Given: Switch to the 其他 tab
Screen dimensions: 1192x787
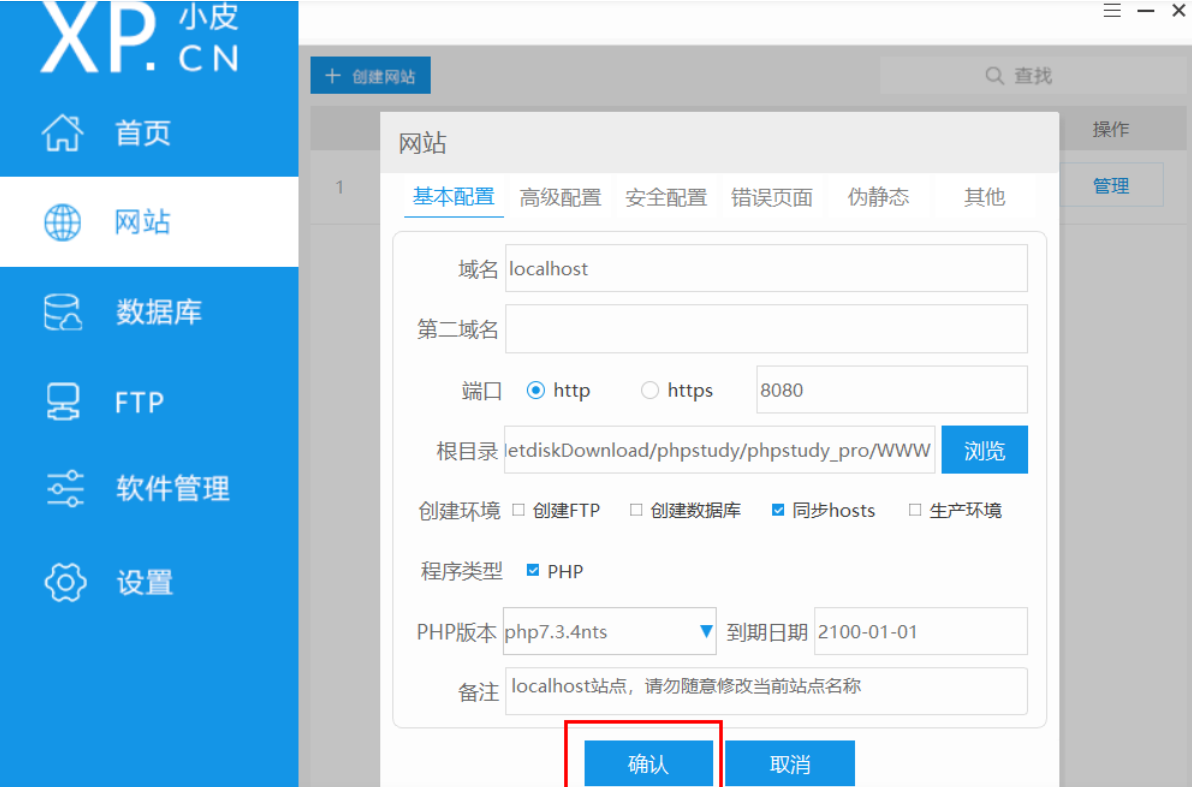Looking at the screenshot, I should tap(984, 198).
